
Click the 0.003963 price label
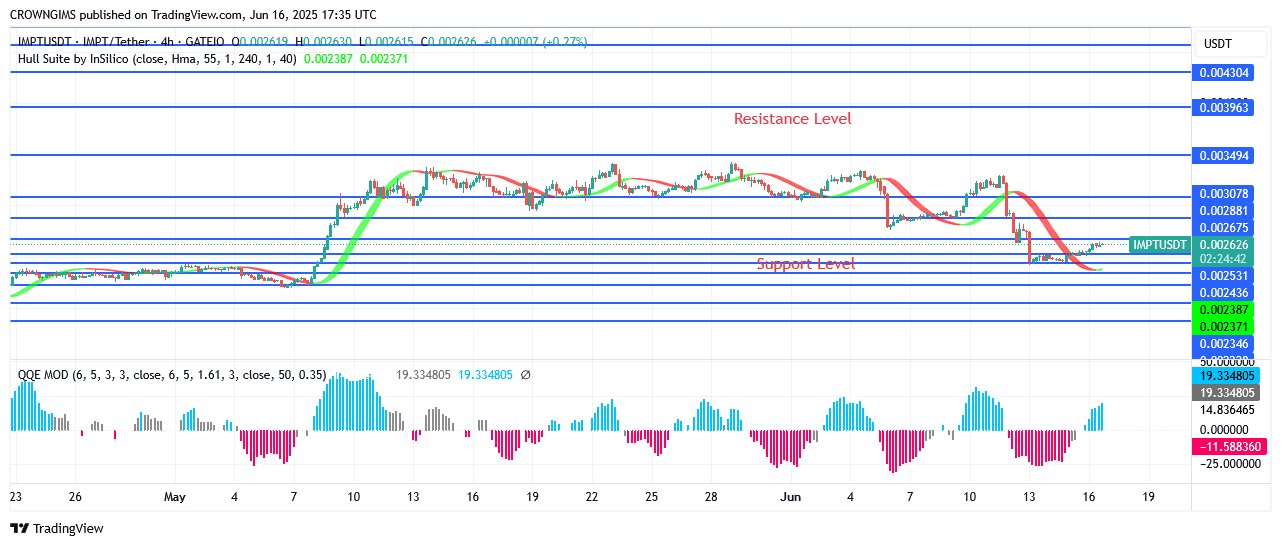pos(1223,107)
